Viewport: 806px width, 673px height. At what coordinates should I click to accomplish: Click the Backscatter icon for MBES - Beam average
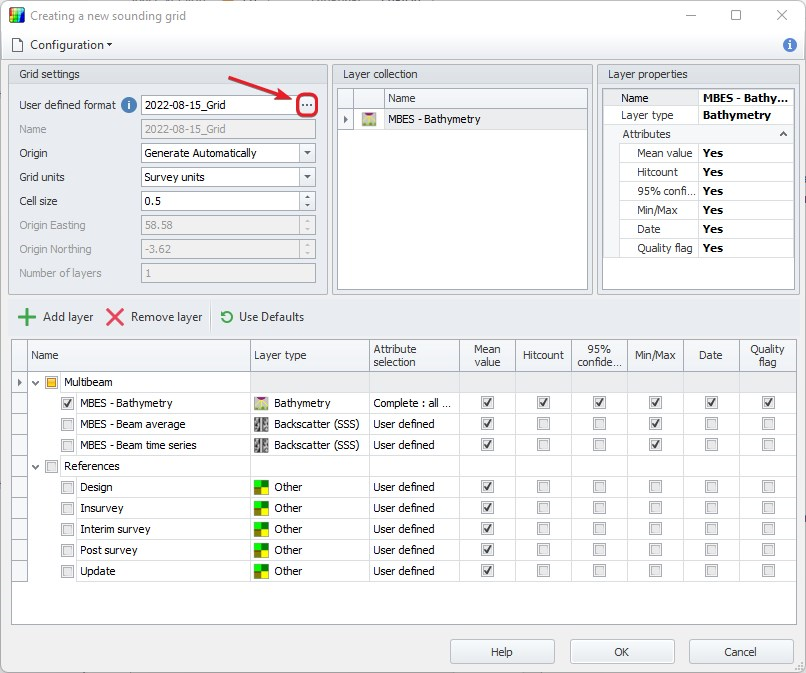[x=262, y=424]
